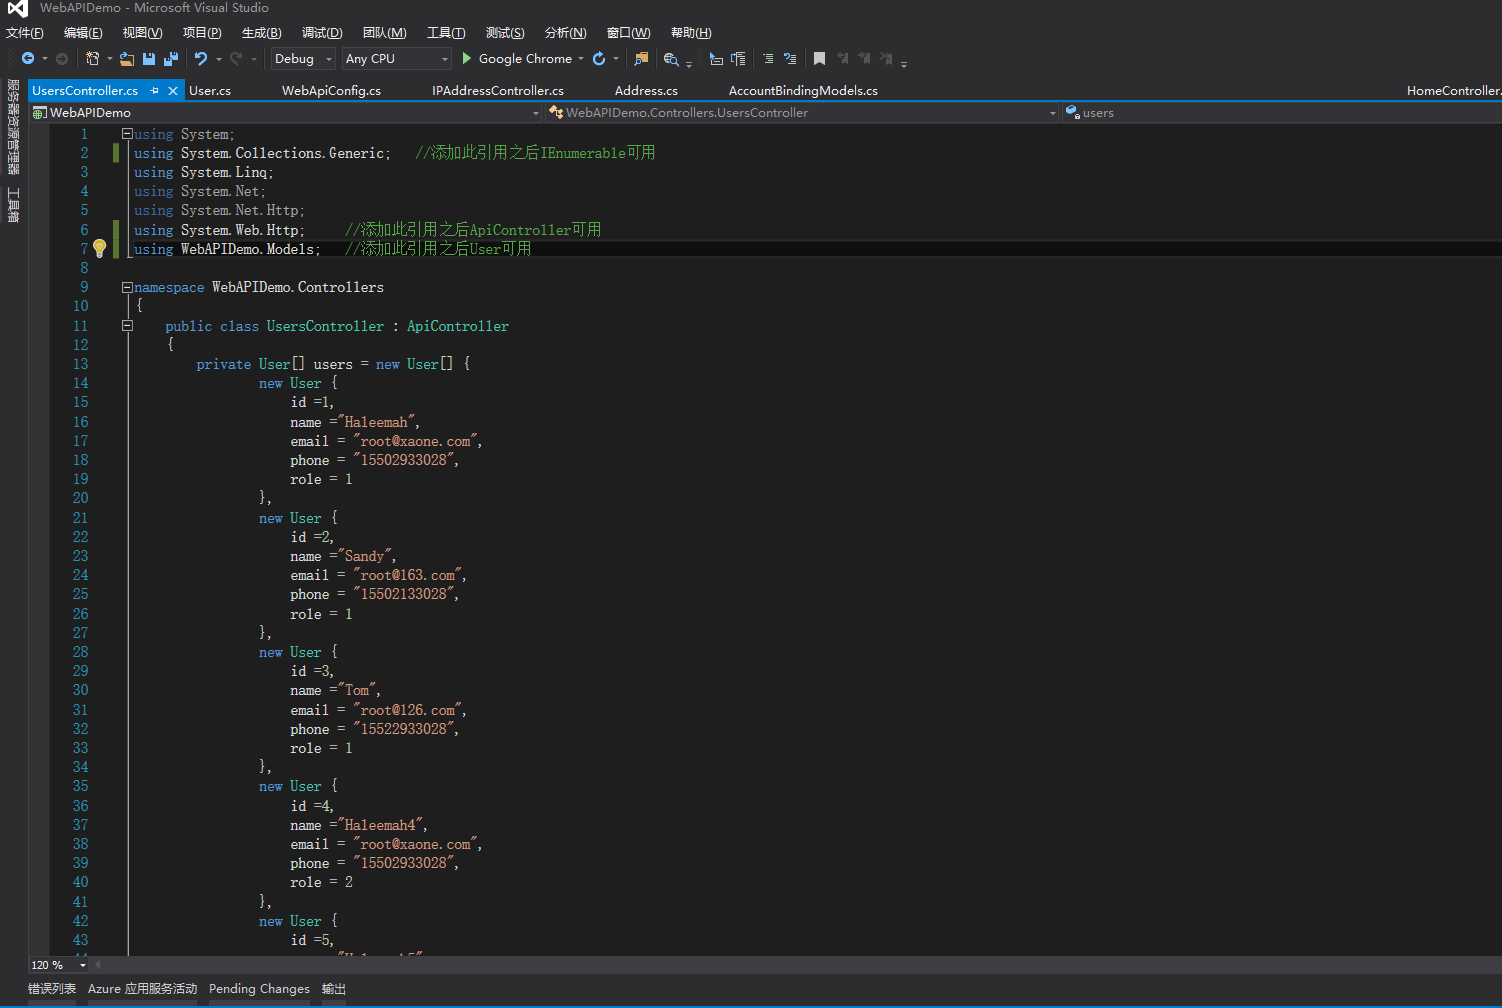Toggle a bookmark on current line

coord(819,59)
